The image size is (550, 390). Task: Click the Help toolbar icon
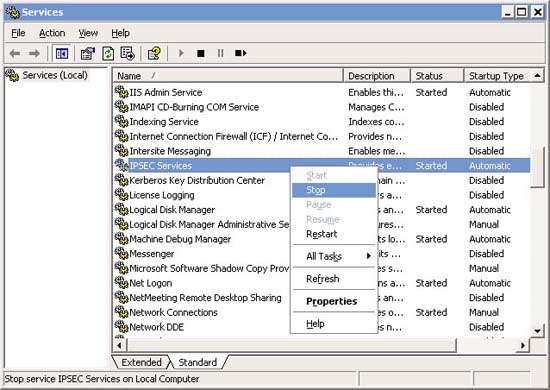(x=154, y=53)
